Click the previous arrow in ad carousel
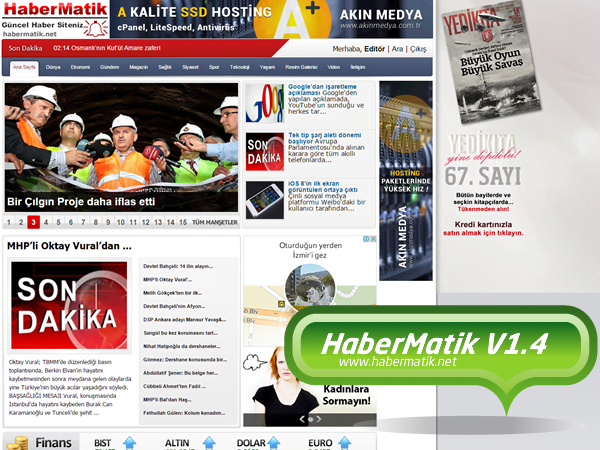 coord(302,419)
